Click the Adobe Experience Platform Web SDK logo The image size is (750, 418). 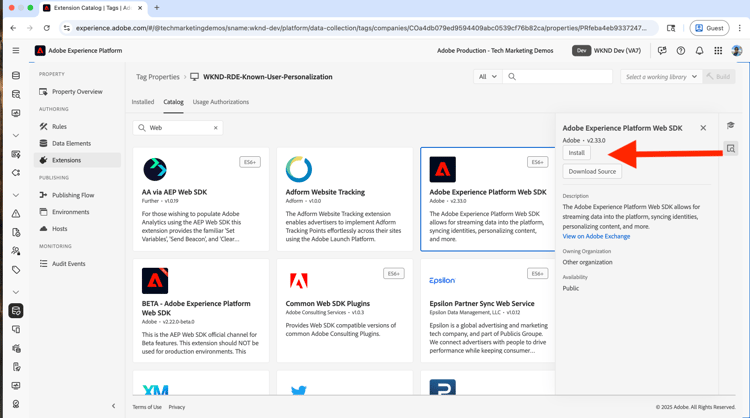[x=442, y=169]
